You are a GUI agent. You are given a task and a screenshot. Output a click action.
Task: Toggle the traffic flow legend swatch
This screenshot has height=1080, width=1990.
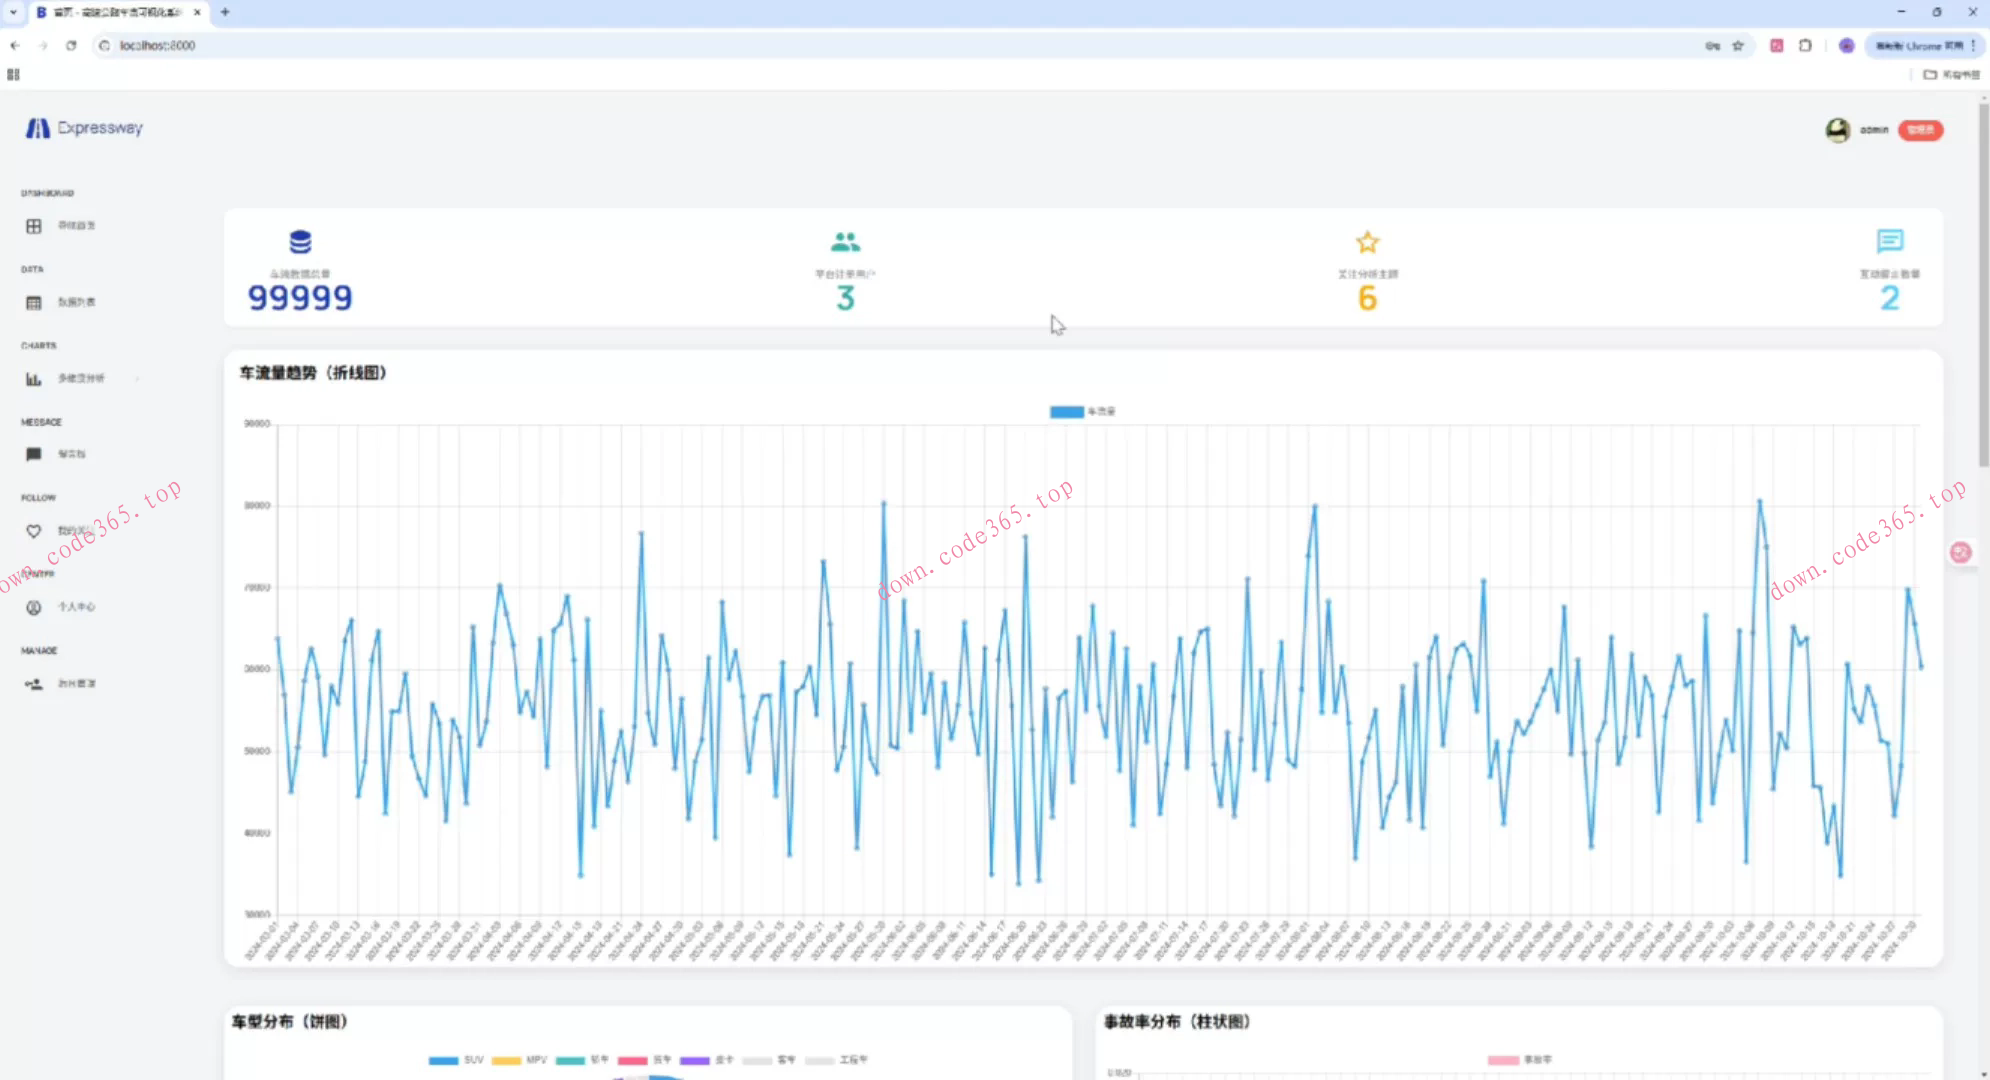1066,411
